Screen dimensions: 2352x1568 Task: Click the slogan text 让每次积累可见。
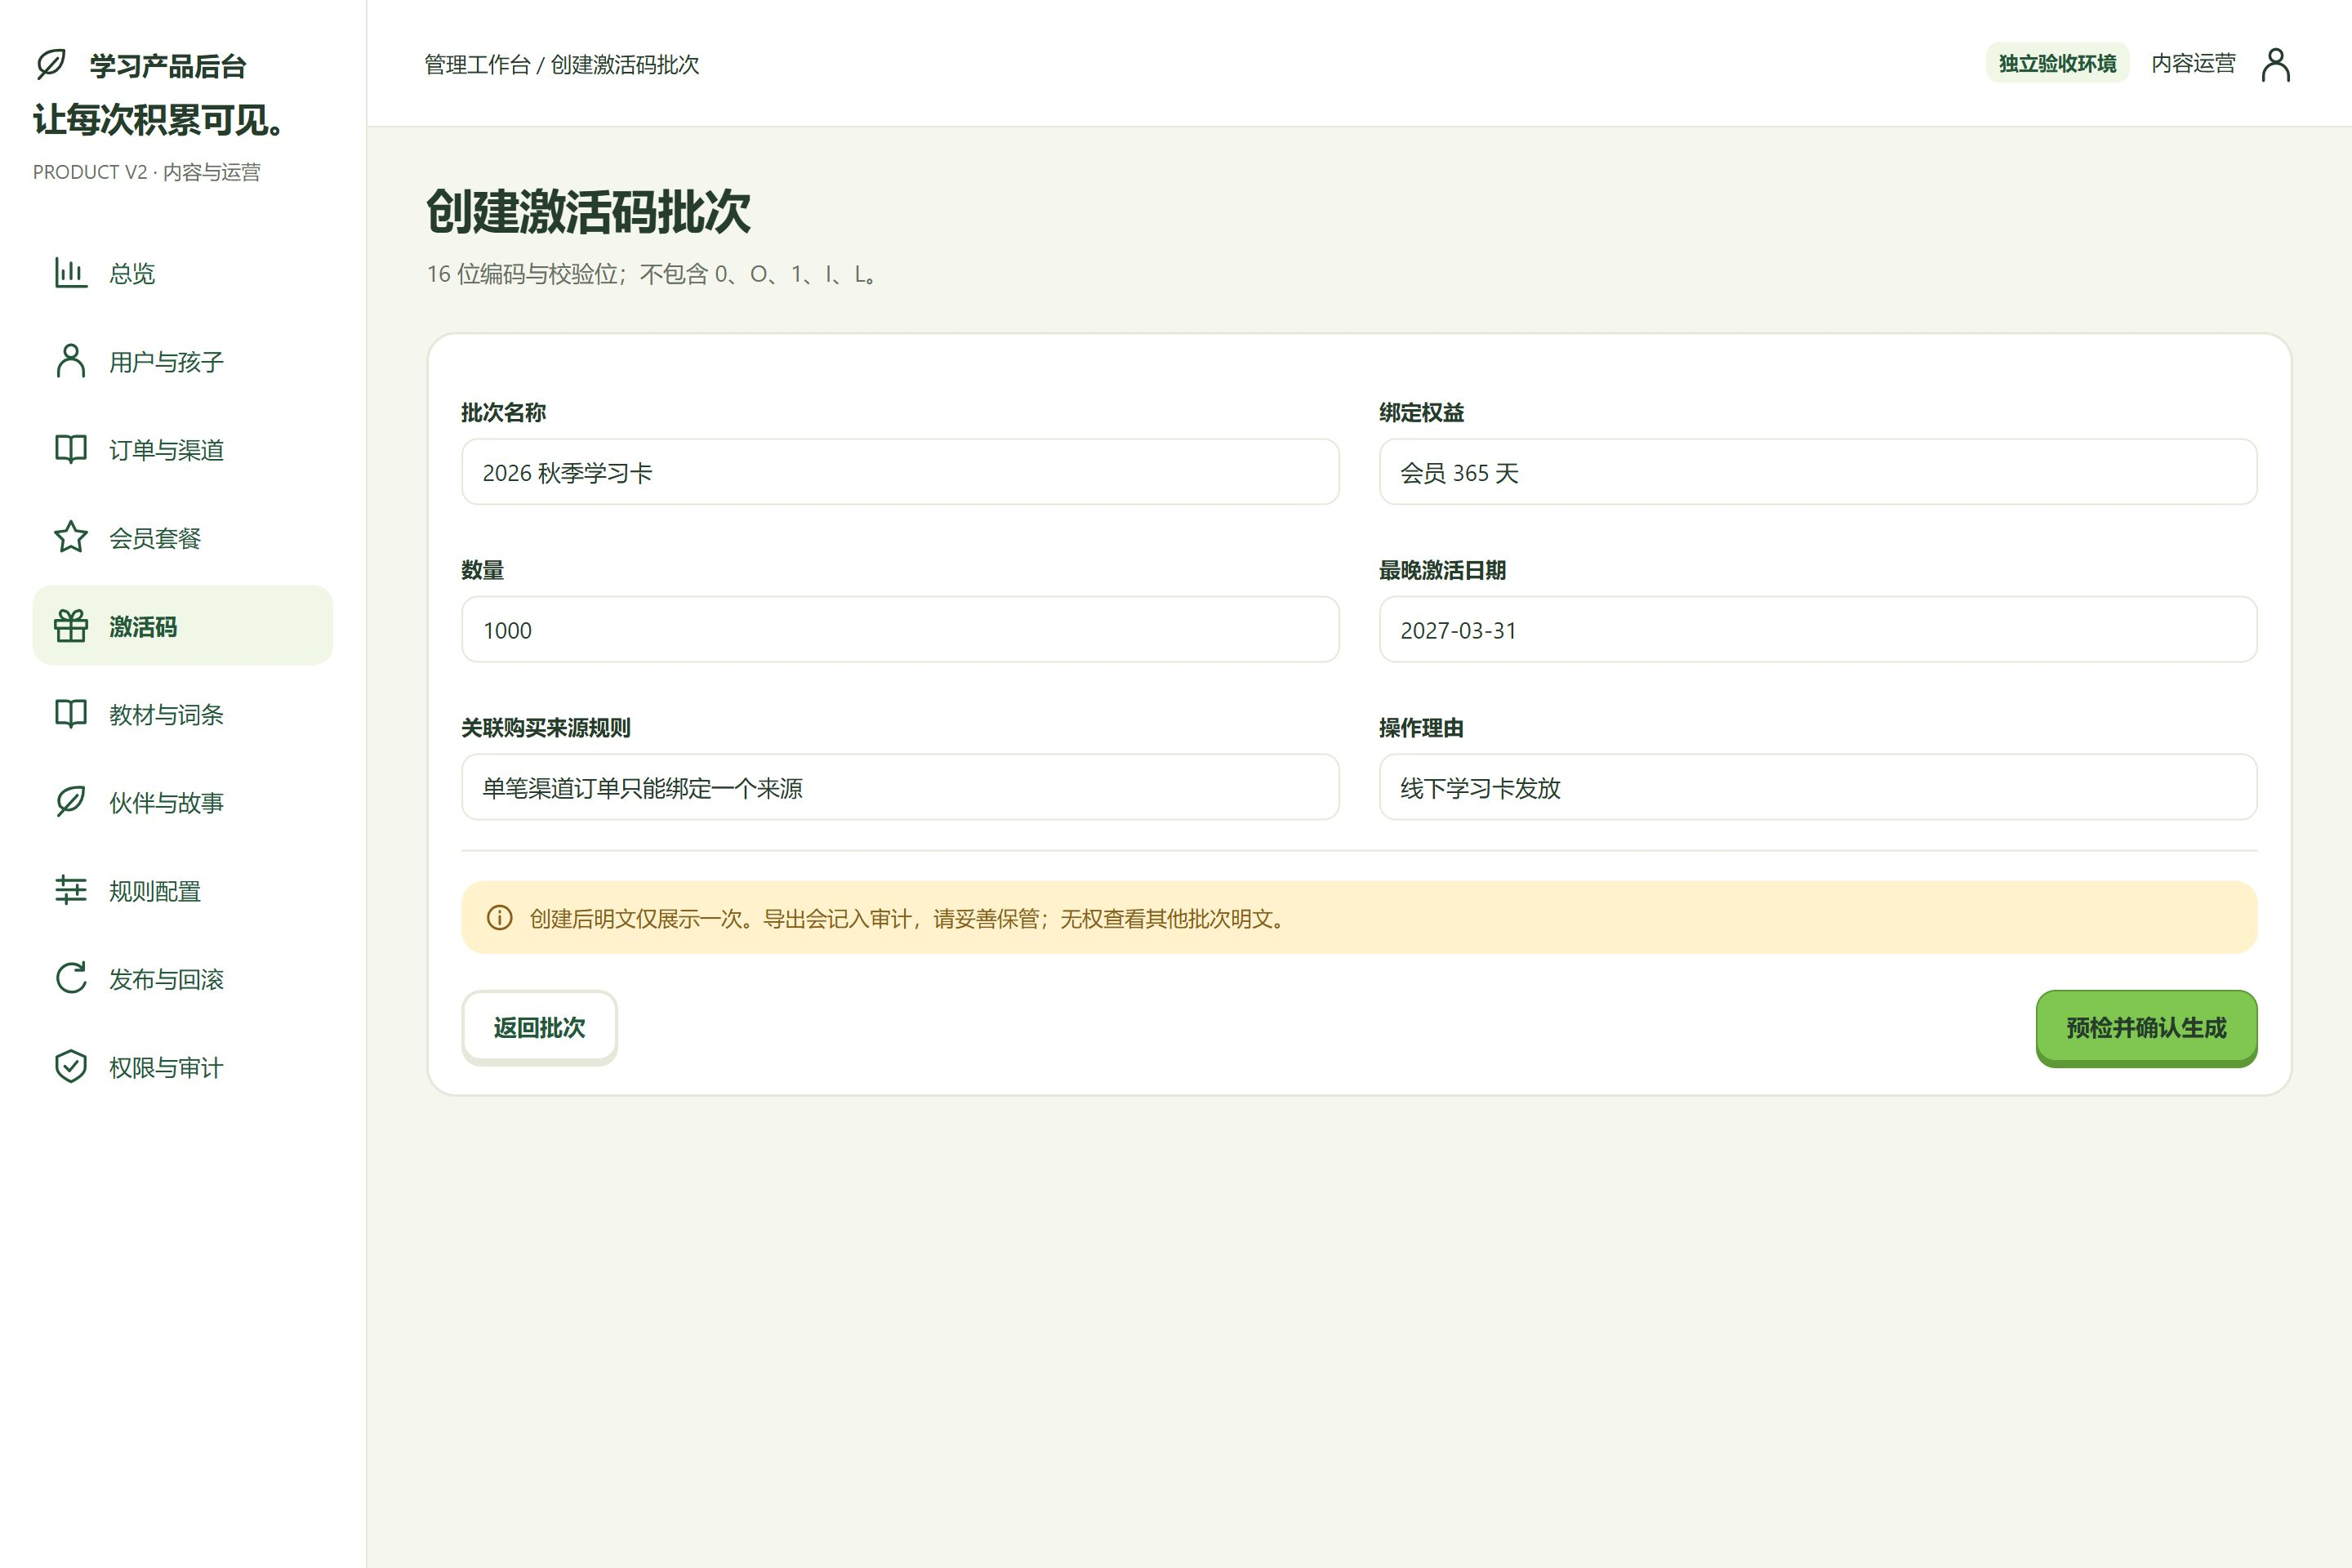pyautogui.click(x=160, y=120)
